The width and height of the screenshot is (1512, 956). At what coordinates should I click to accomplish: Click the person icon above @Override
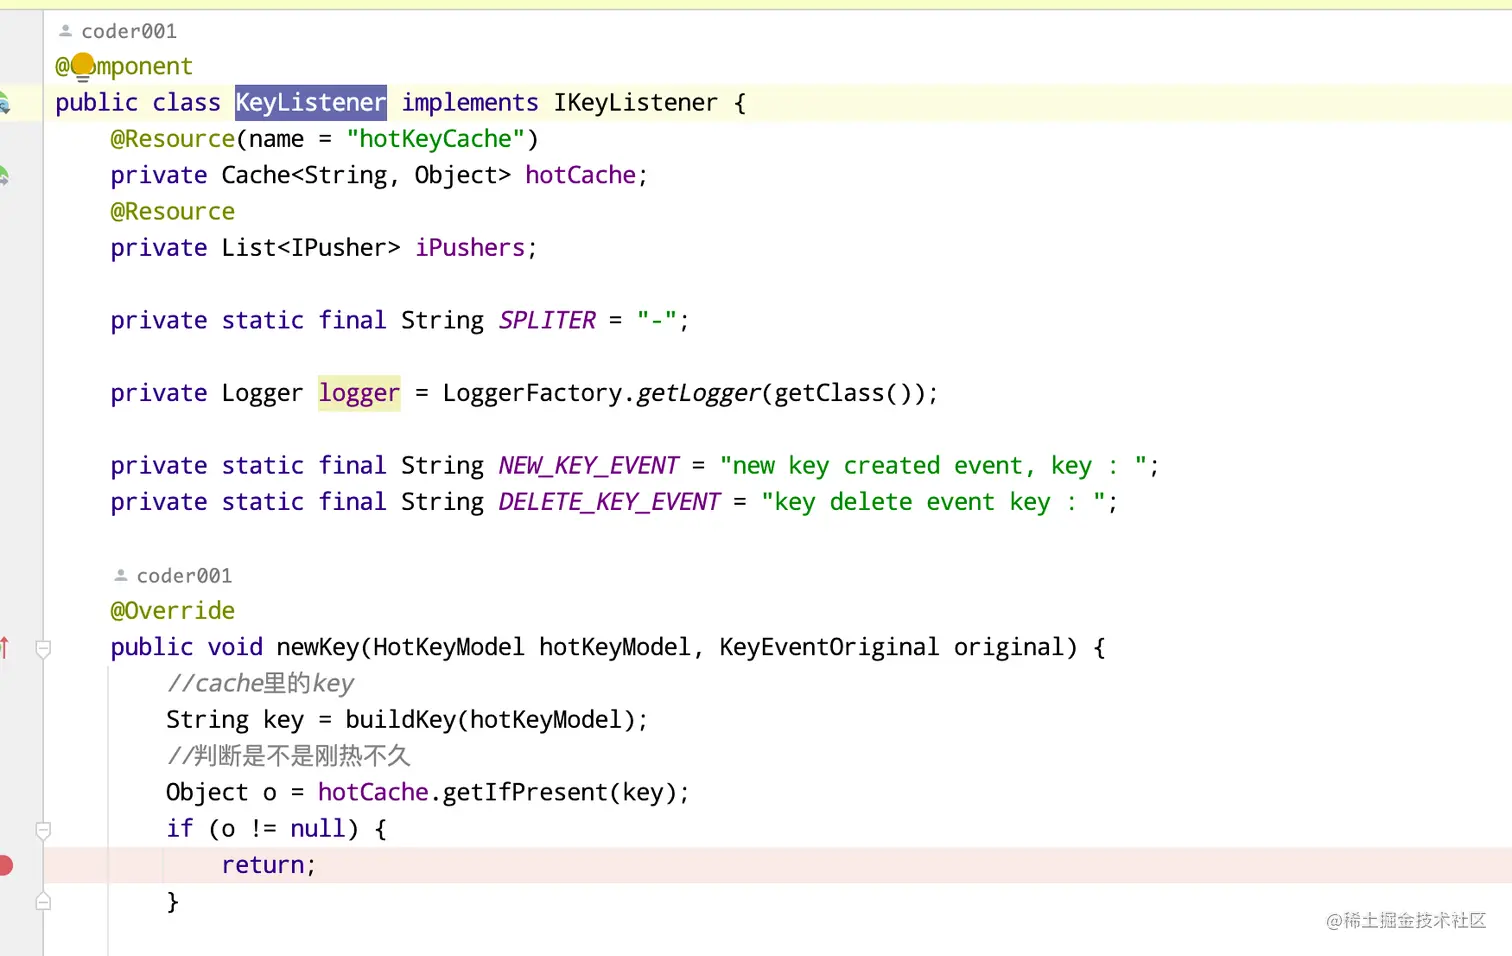click(121, 575)
